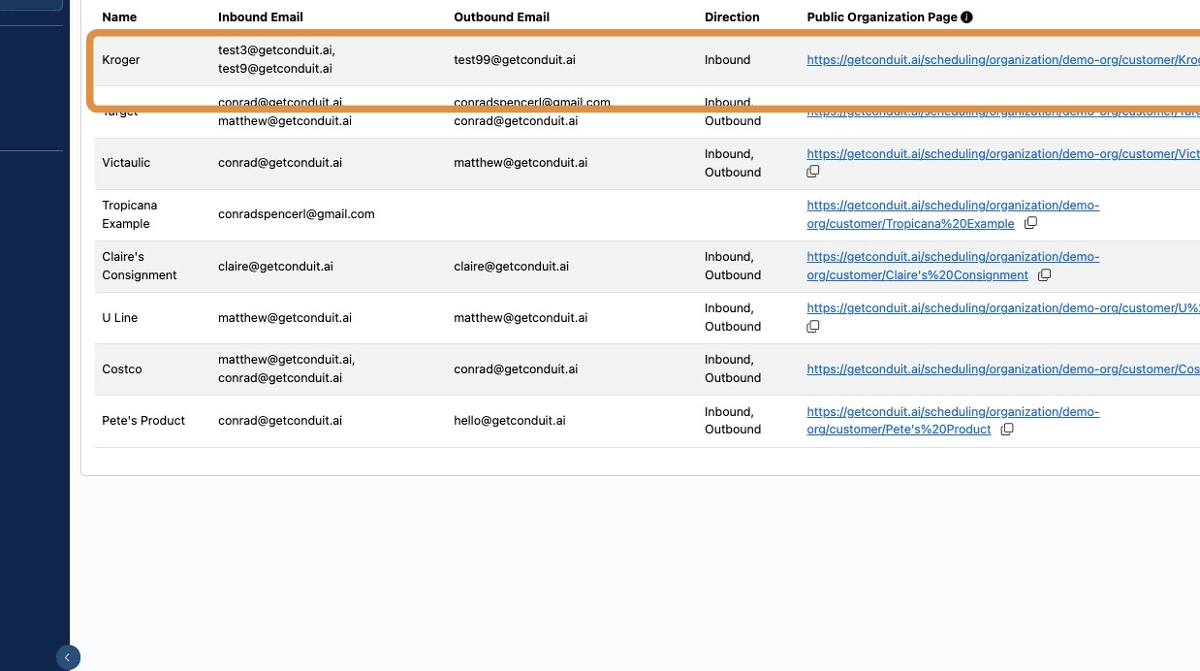Click U Line's inbound email matthew@getconduit.ai

285,318
